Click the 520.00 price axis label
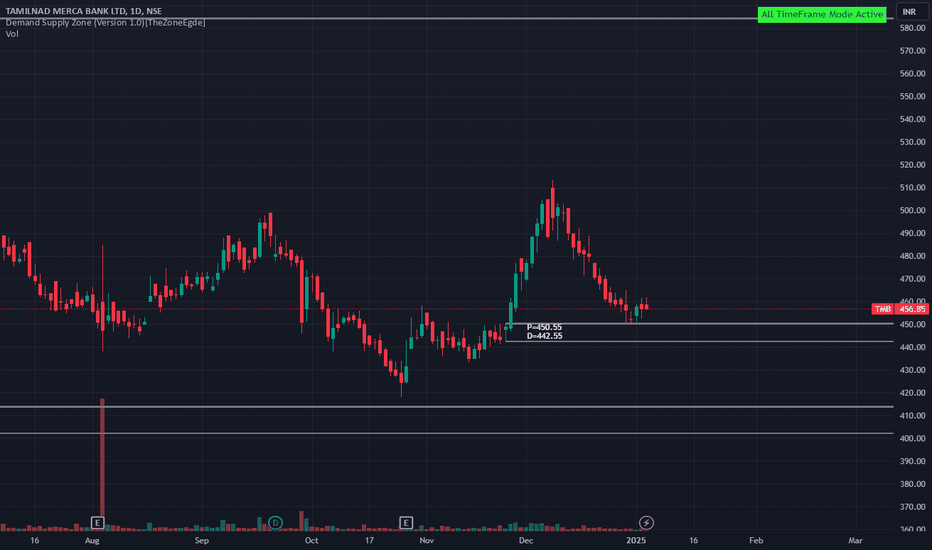This screenshot has width=932, height=550. pos(912,165)
